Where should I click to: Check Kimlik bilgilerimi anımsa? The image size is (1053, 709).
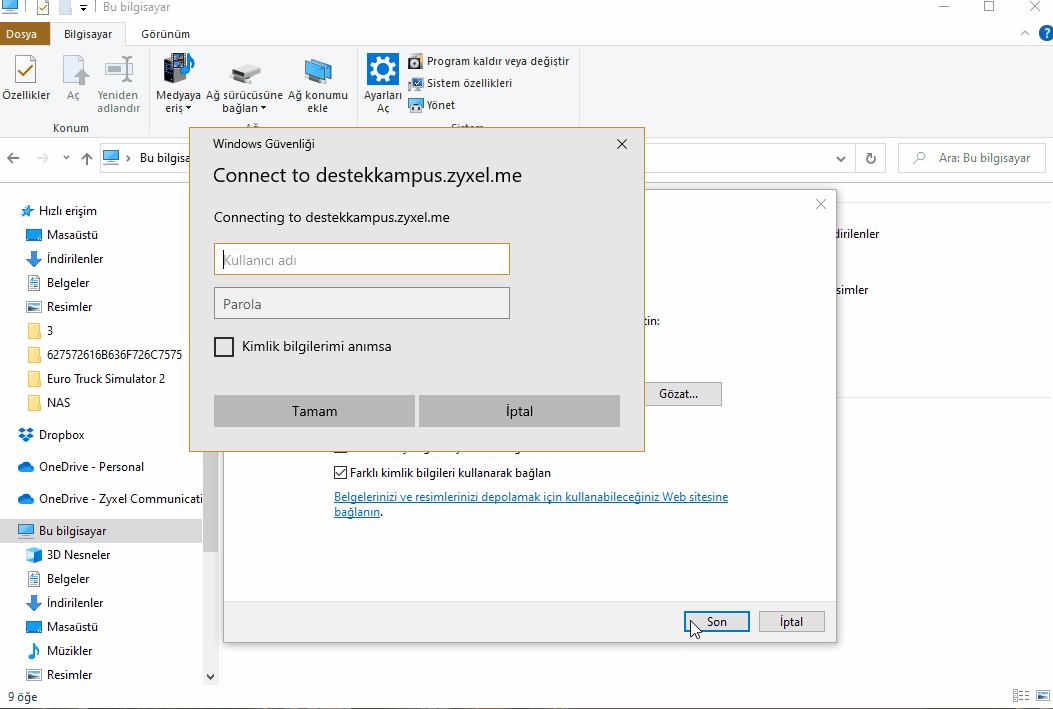point(224,347)
